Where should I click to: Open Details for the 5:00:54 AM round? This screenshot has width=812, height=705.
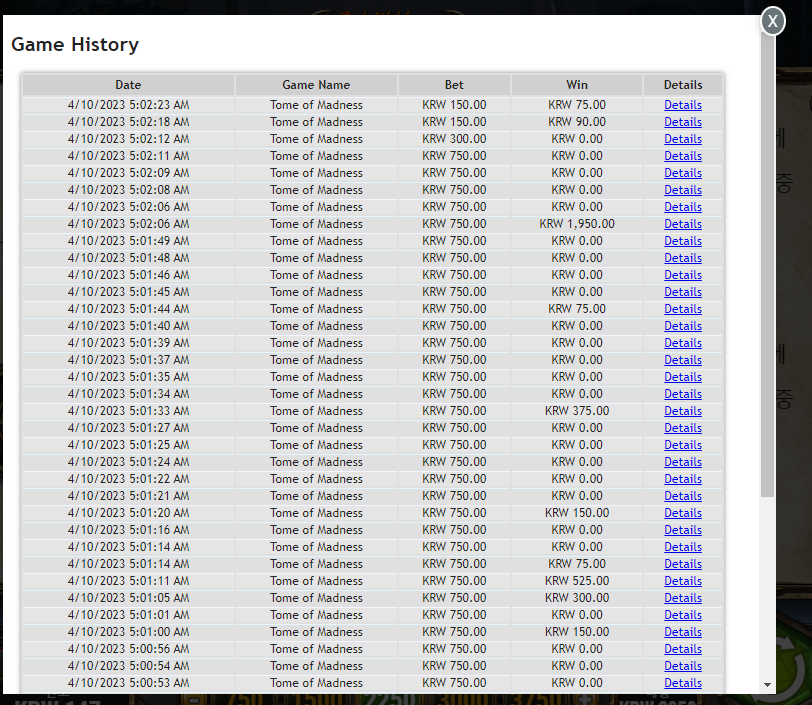(x=683, y=666)
